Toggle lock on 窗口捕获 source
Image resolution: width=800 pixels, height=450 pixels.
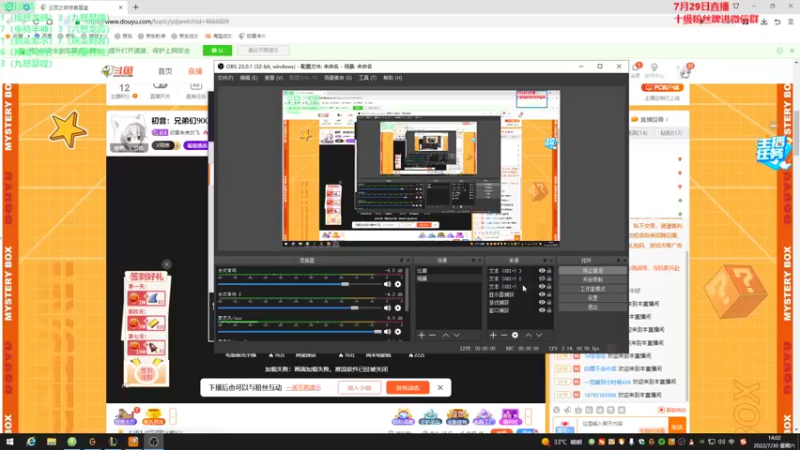549,310
